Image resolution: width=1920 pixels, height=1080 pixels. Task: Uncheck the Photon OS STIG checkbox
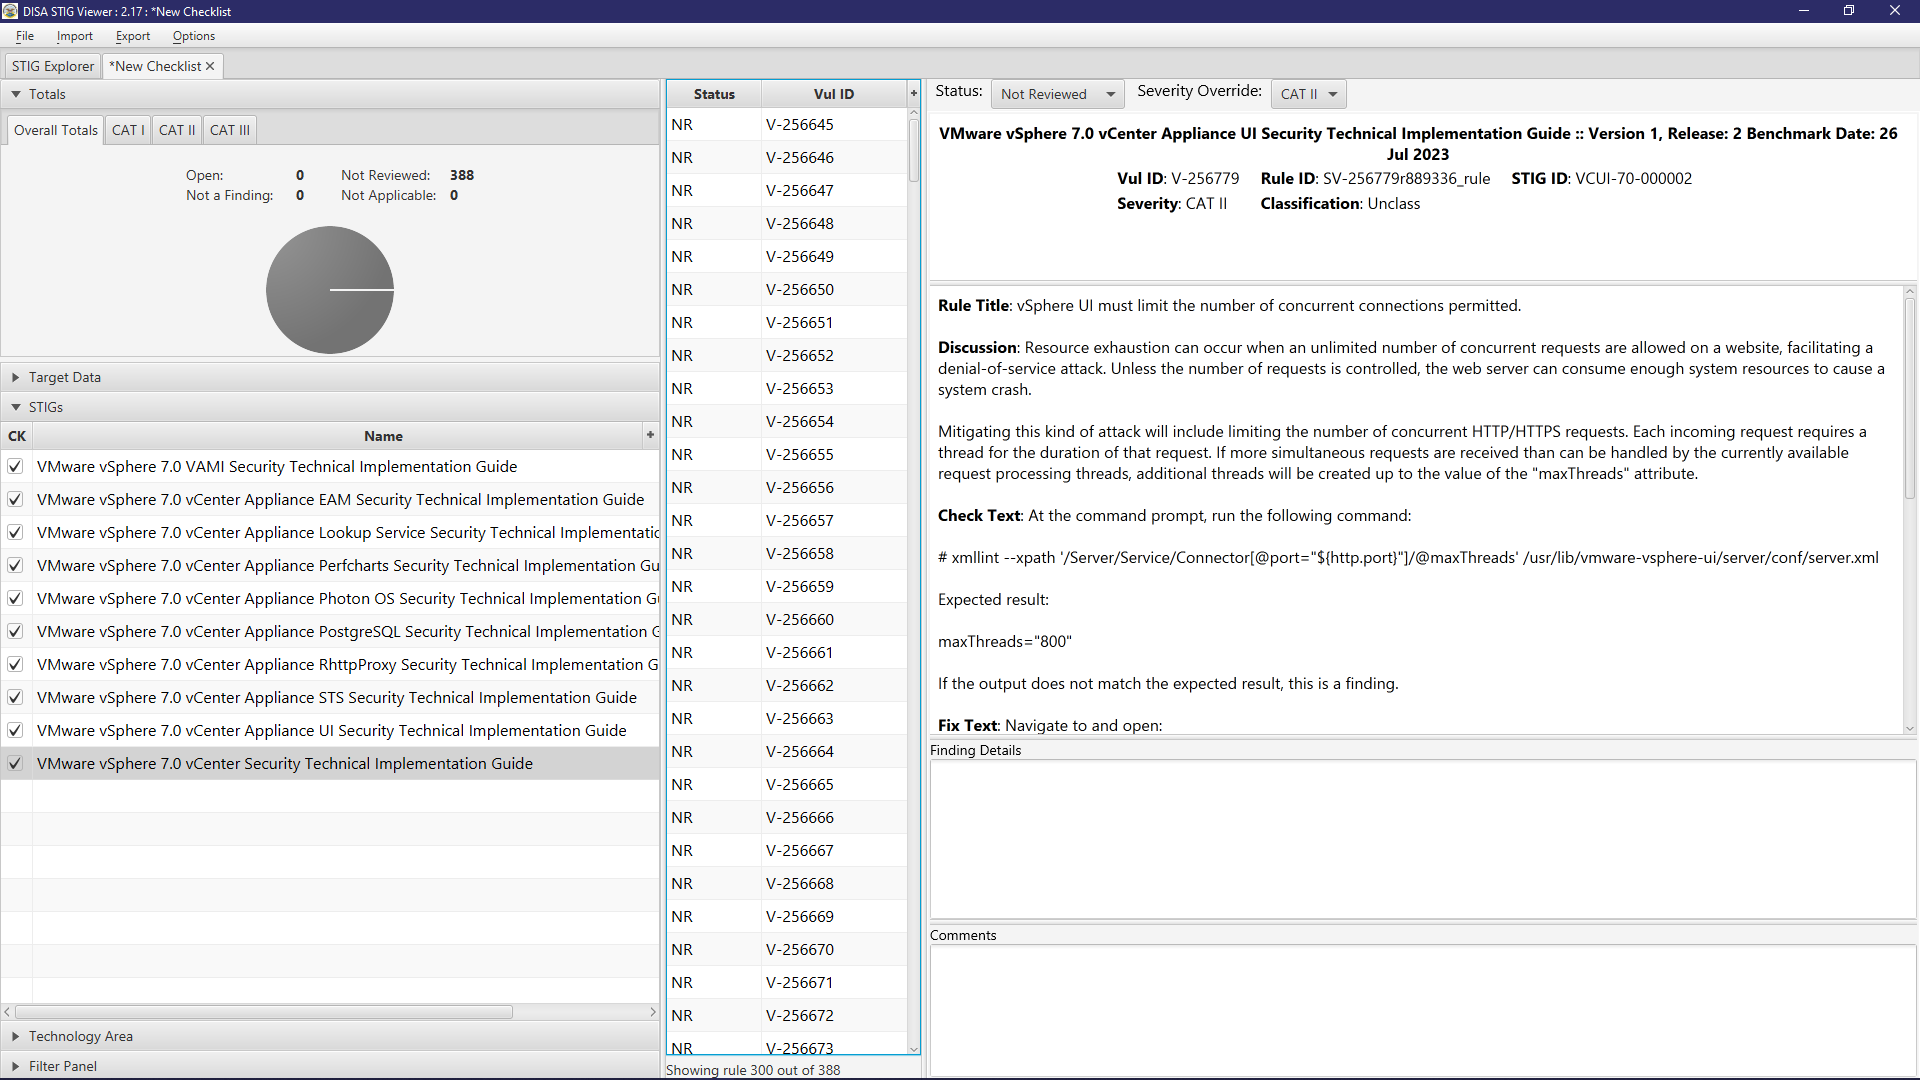15,598
